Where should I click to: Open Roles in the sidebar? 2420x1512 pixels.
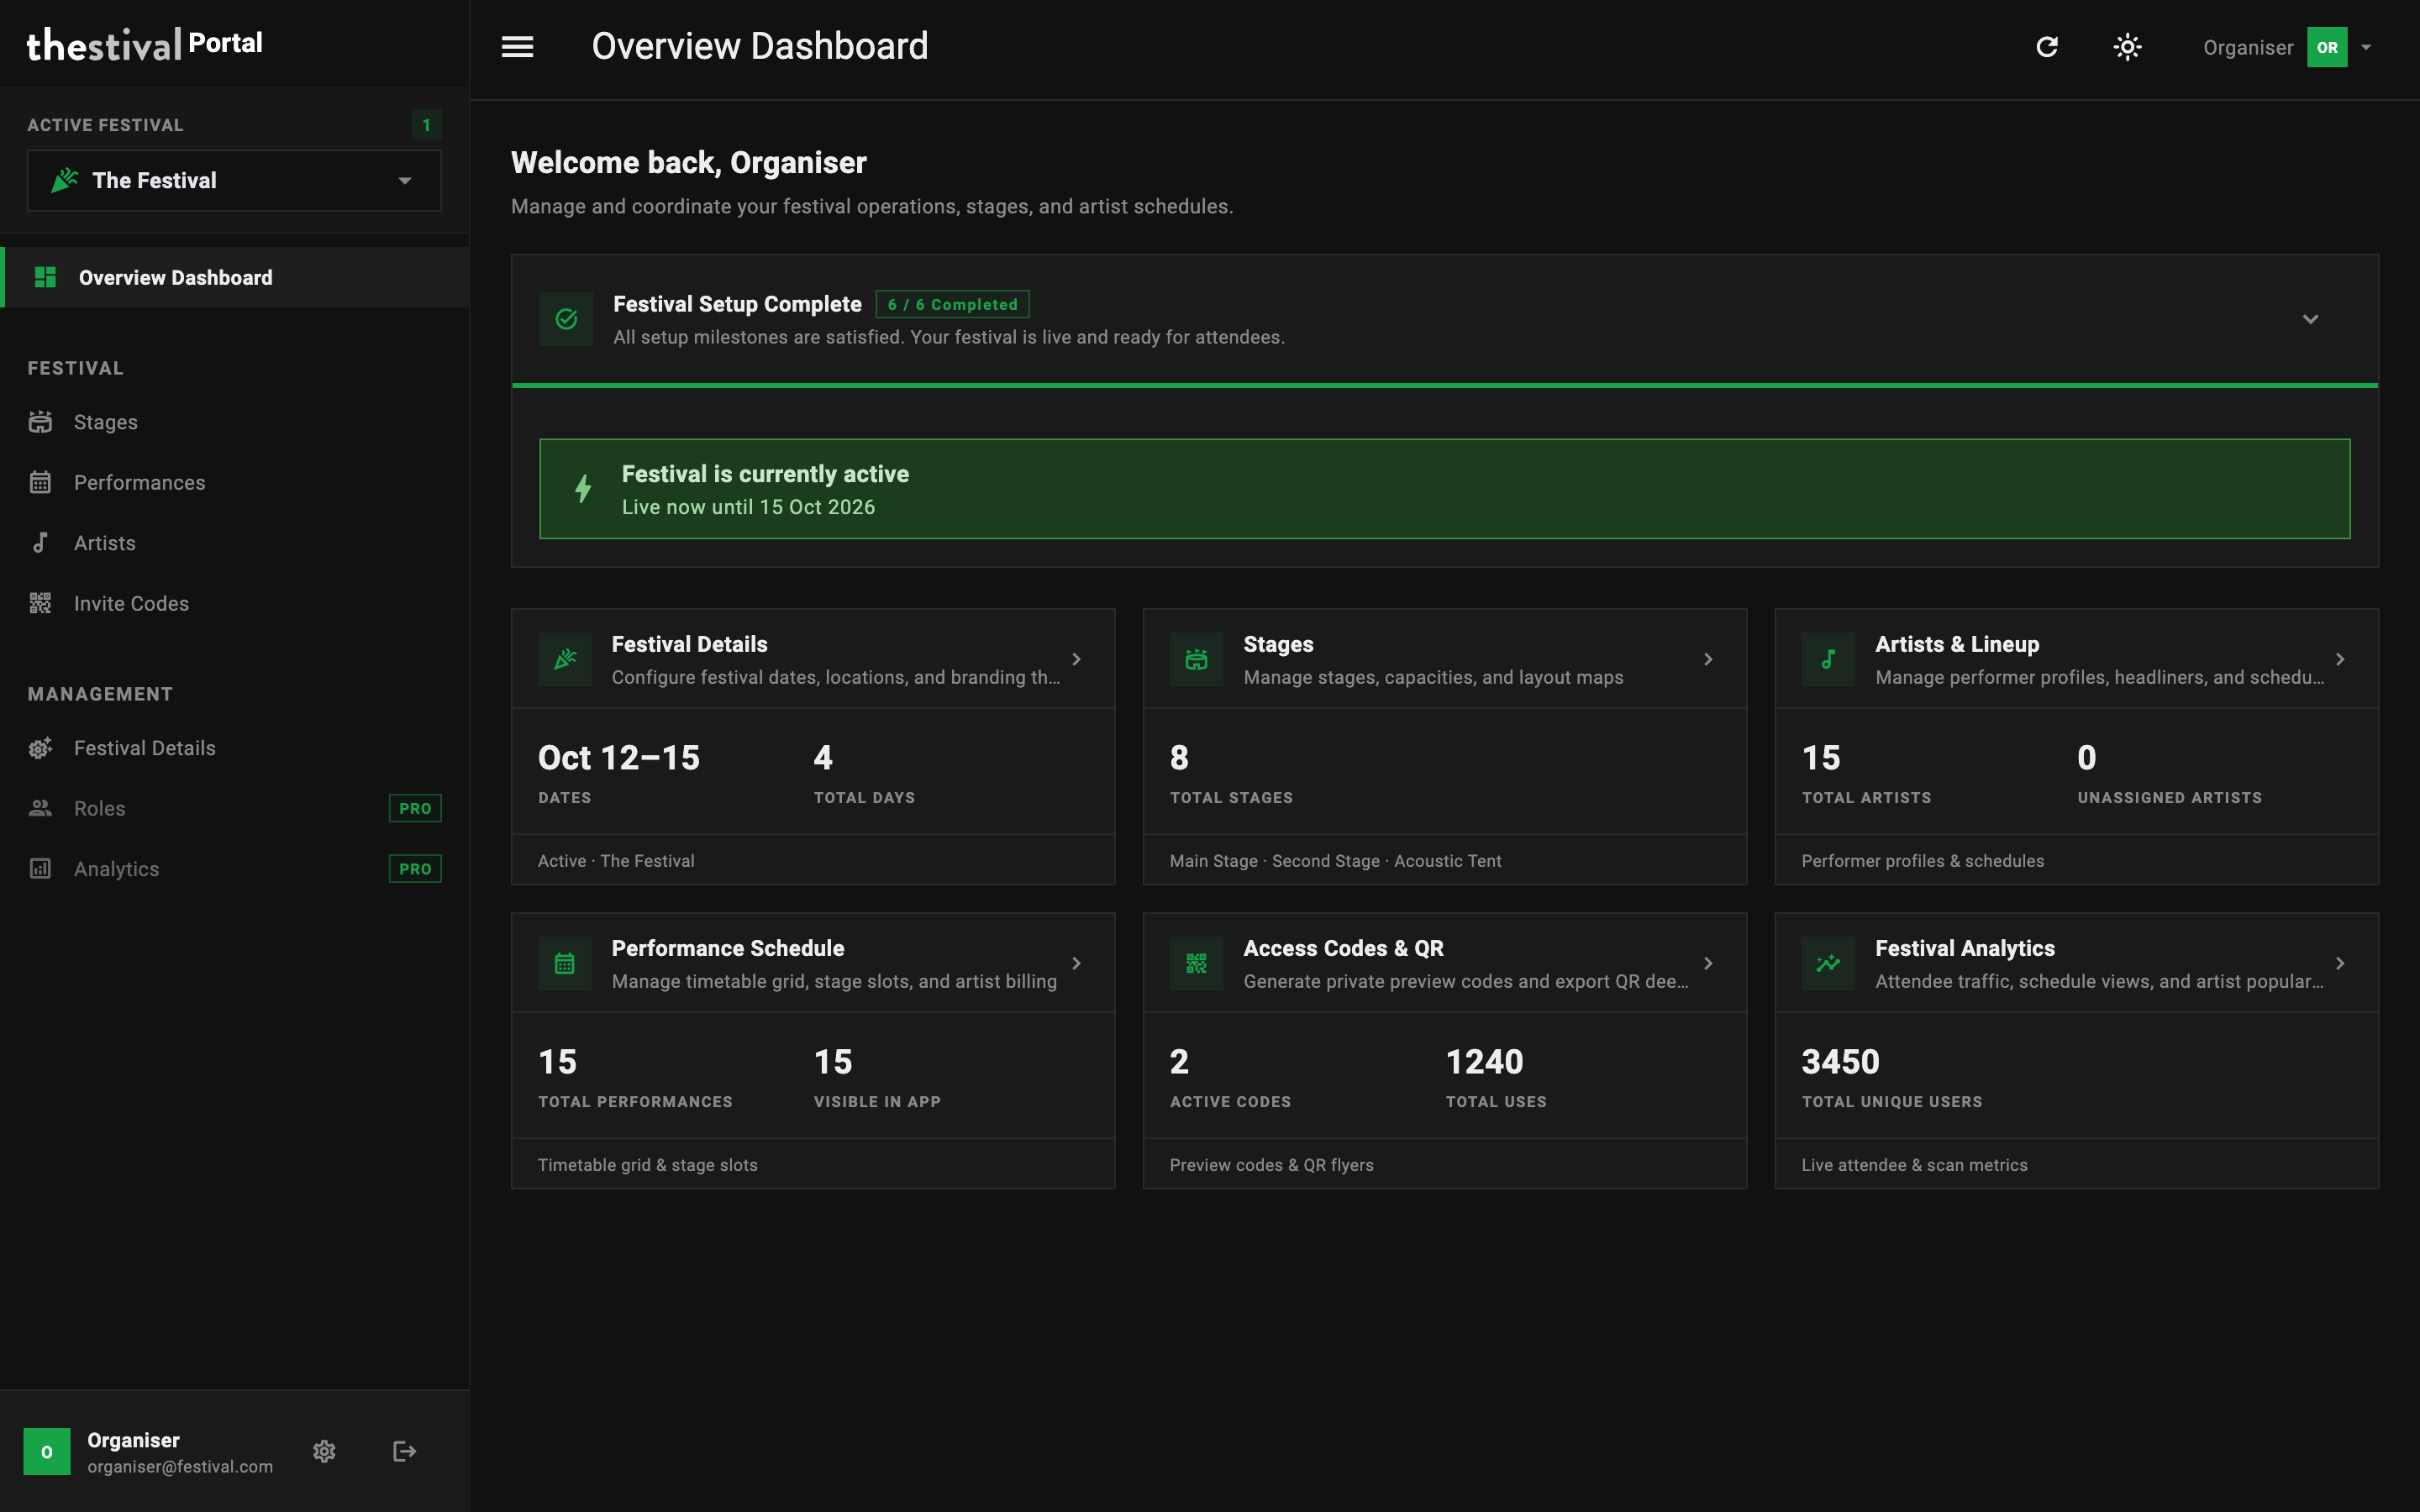[235, 808]
